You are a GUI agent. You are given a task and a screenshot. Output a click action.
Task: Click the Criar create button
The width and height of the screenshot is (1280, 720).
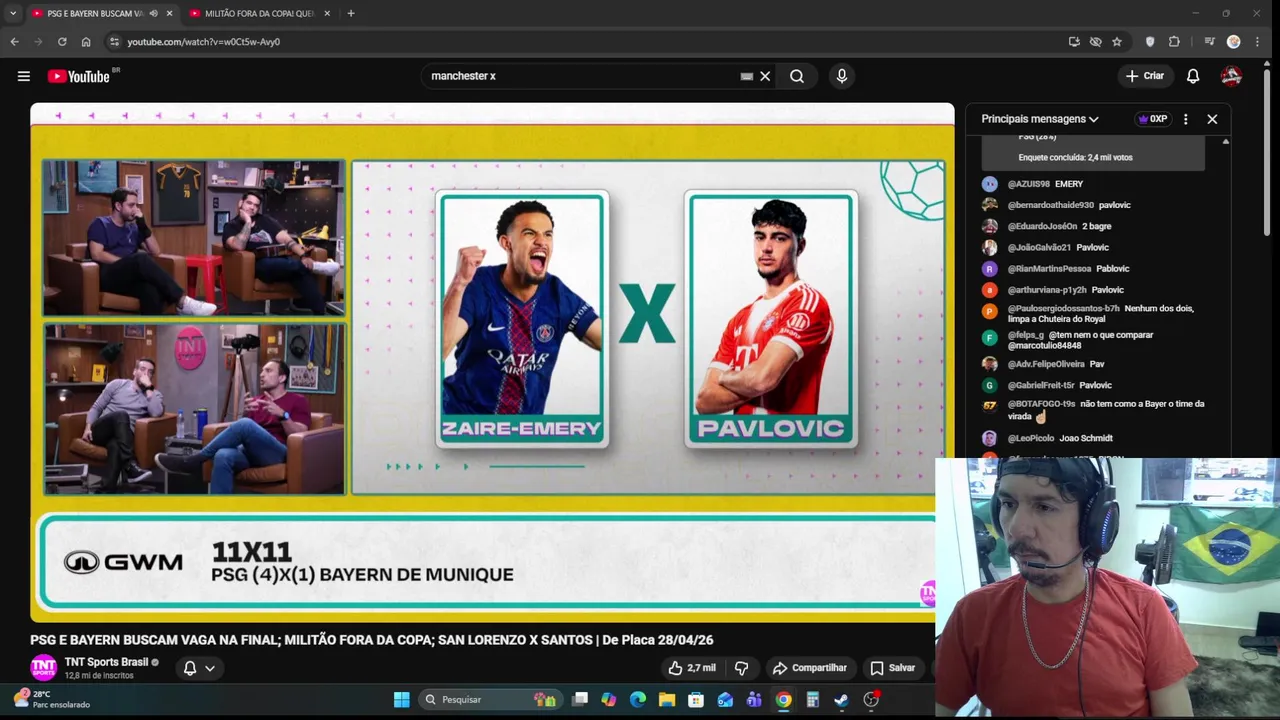1145,76
